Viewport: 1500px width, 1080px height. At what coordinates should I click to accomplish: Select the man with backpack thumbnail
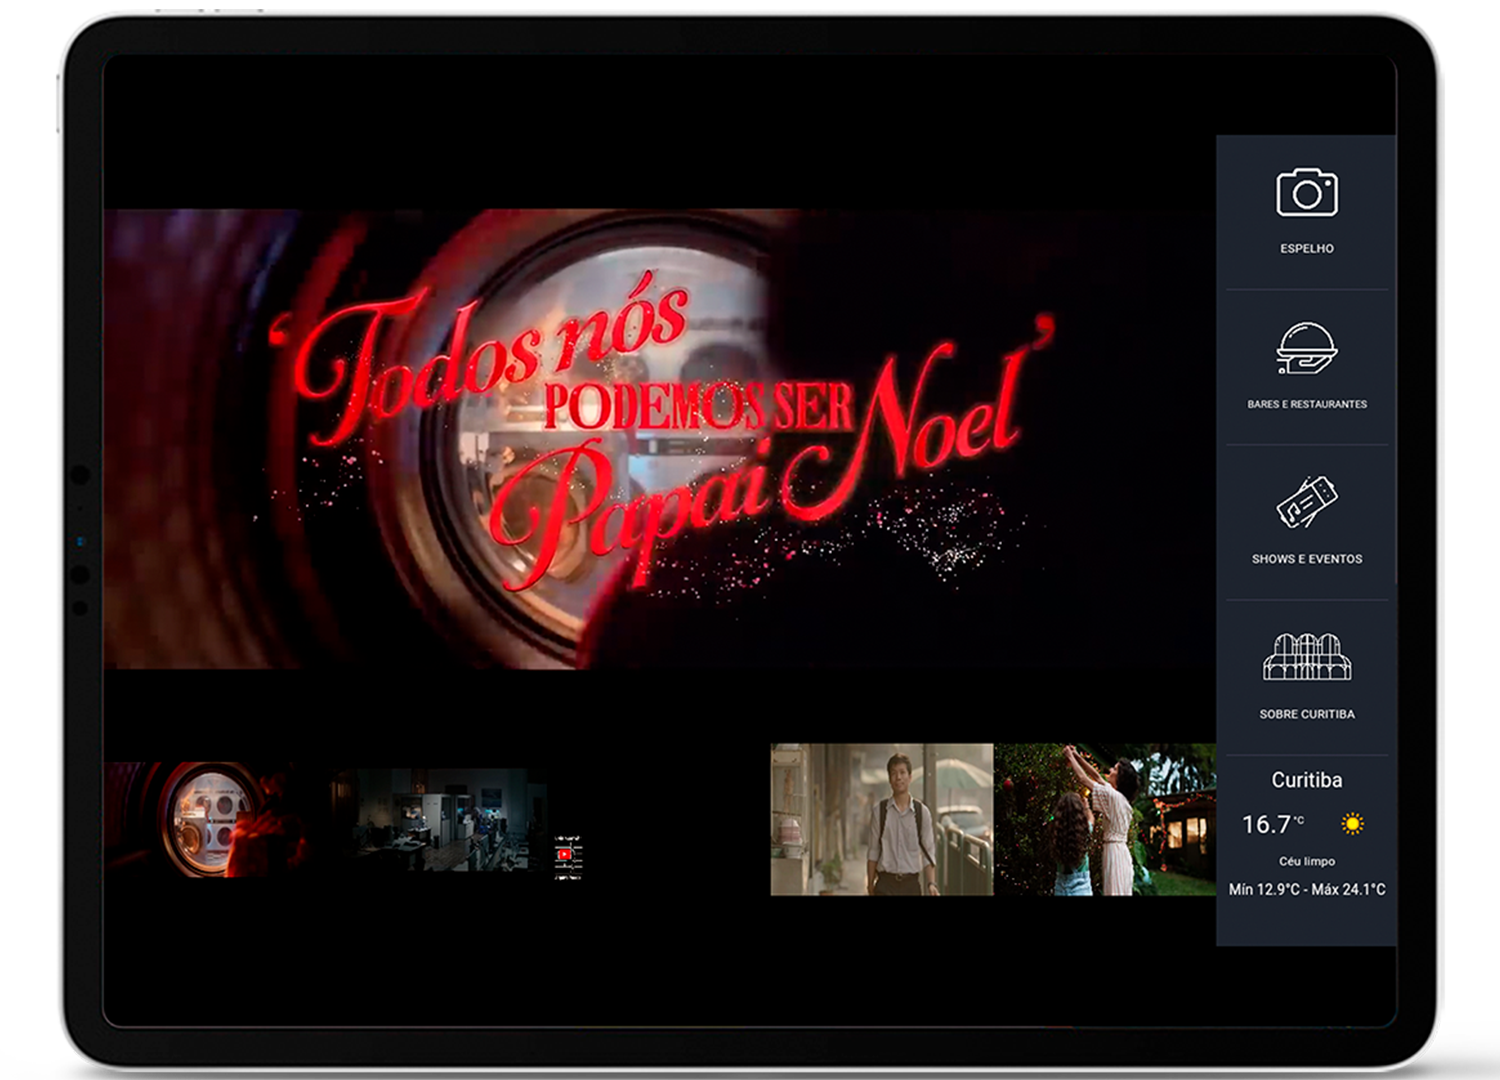coord(882,819)
